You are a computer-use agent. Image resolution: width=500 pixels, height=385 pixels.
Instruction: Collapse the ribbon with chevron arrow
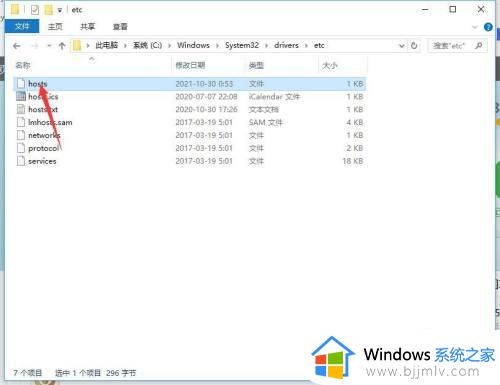(x=475, y=27)
